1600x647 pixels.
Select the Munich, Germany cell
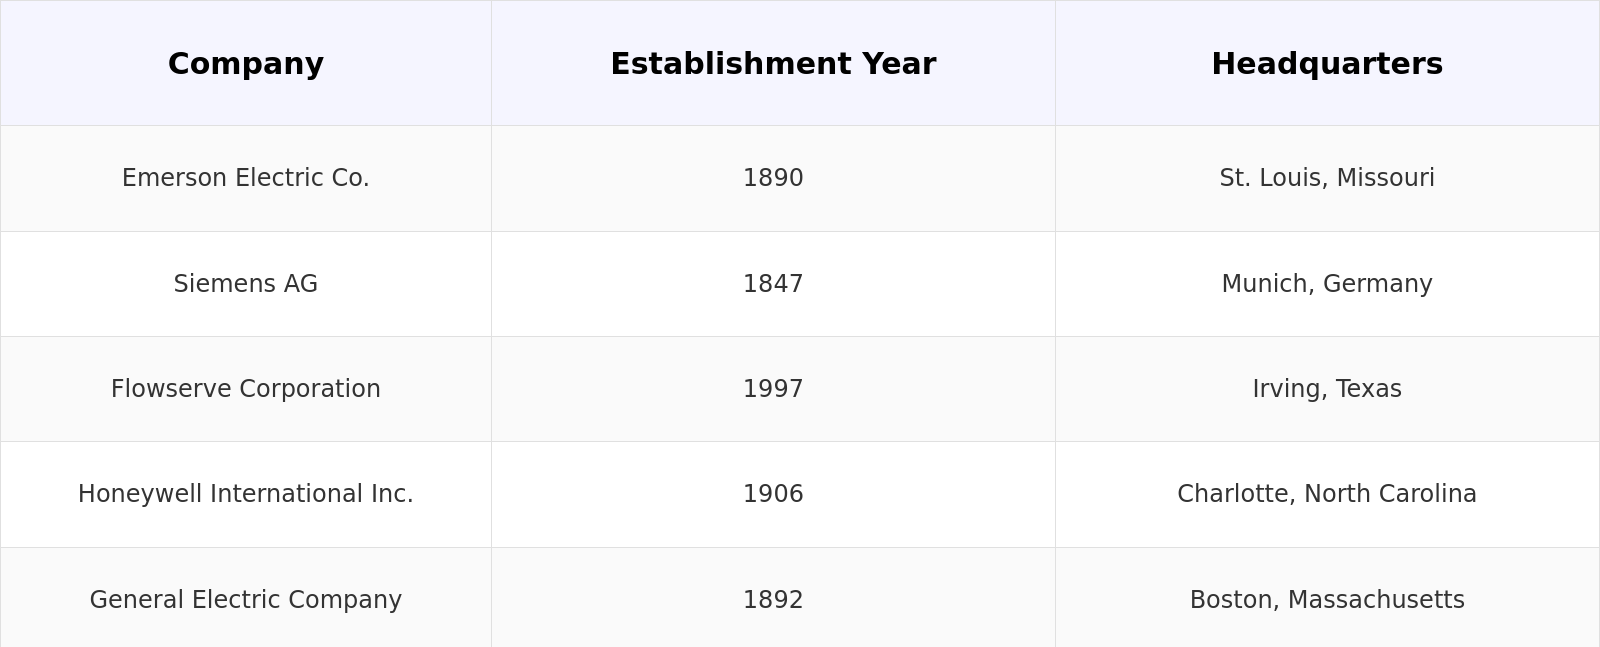tap(1327, 284)
